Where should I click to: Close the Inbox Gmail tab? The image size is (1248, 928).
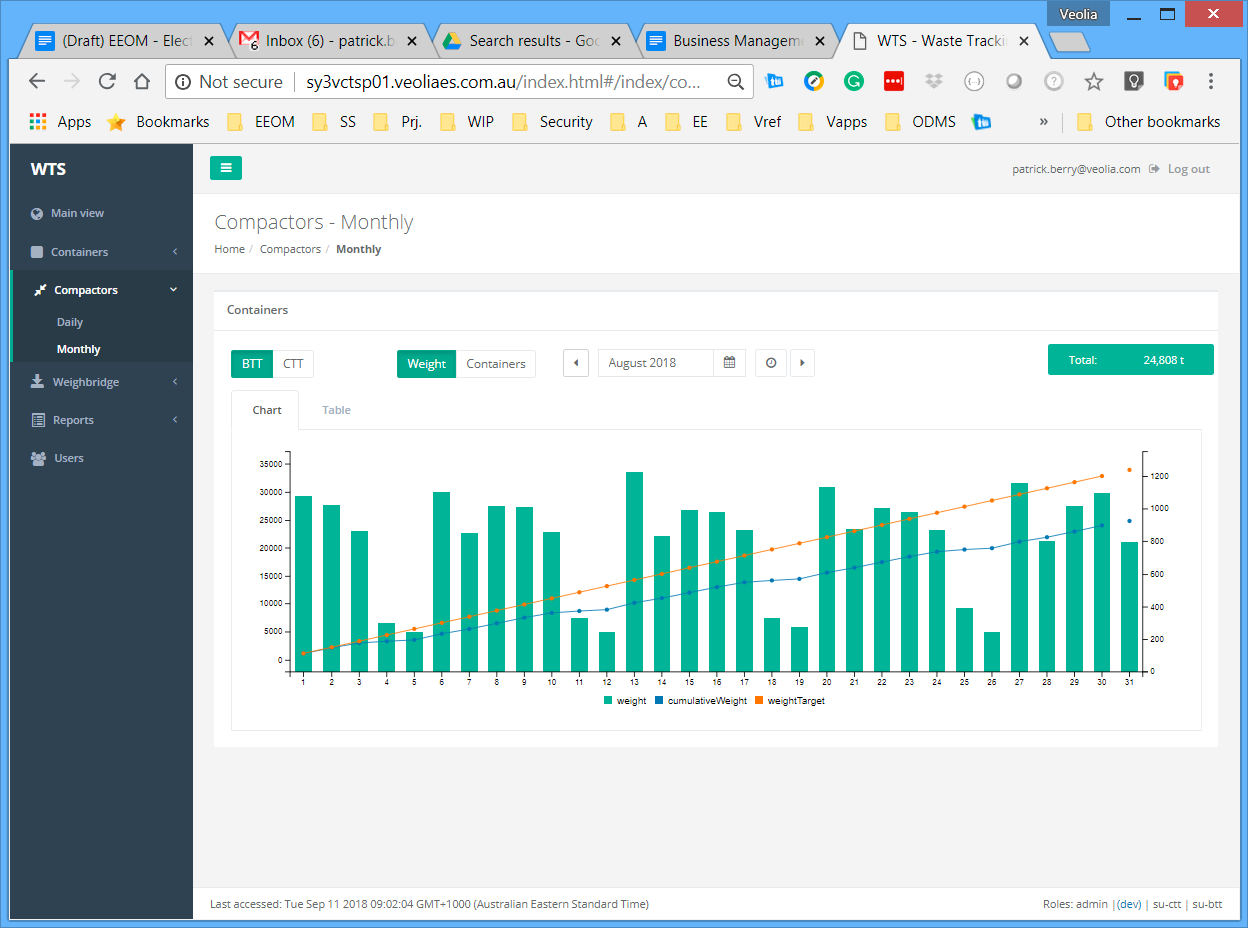click(x=412, y=41)
